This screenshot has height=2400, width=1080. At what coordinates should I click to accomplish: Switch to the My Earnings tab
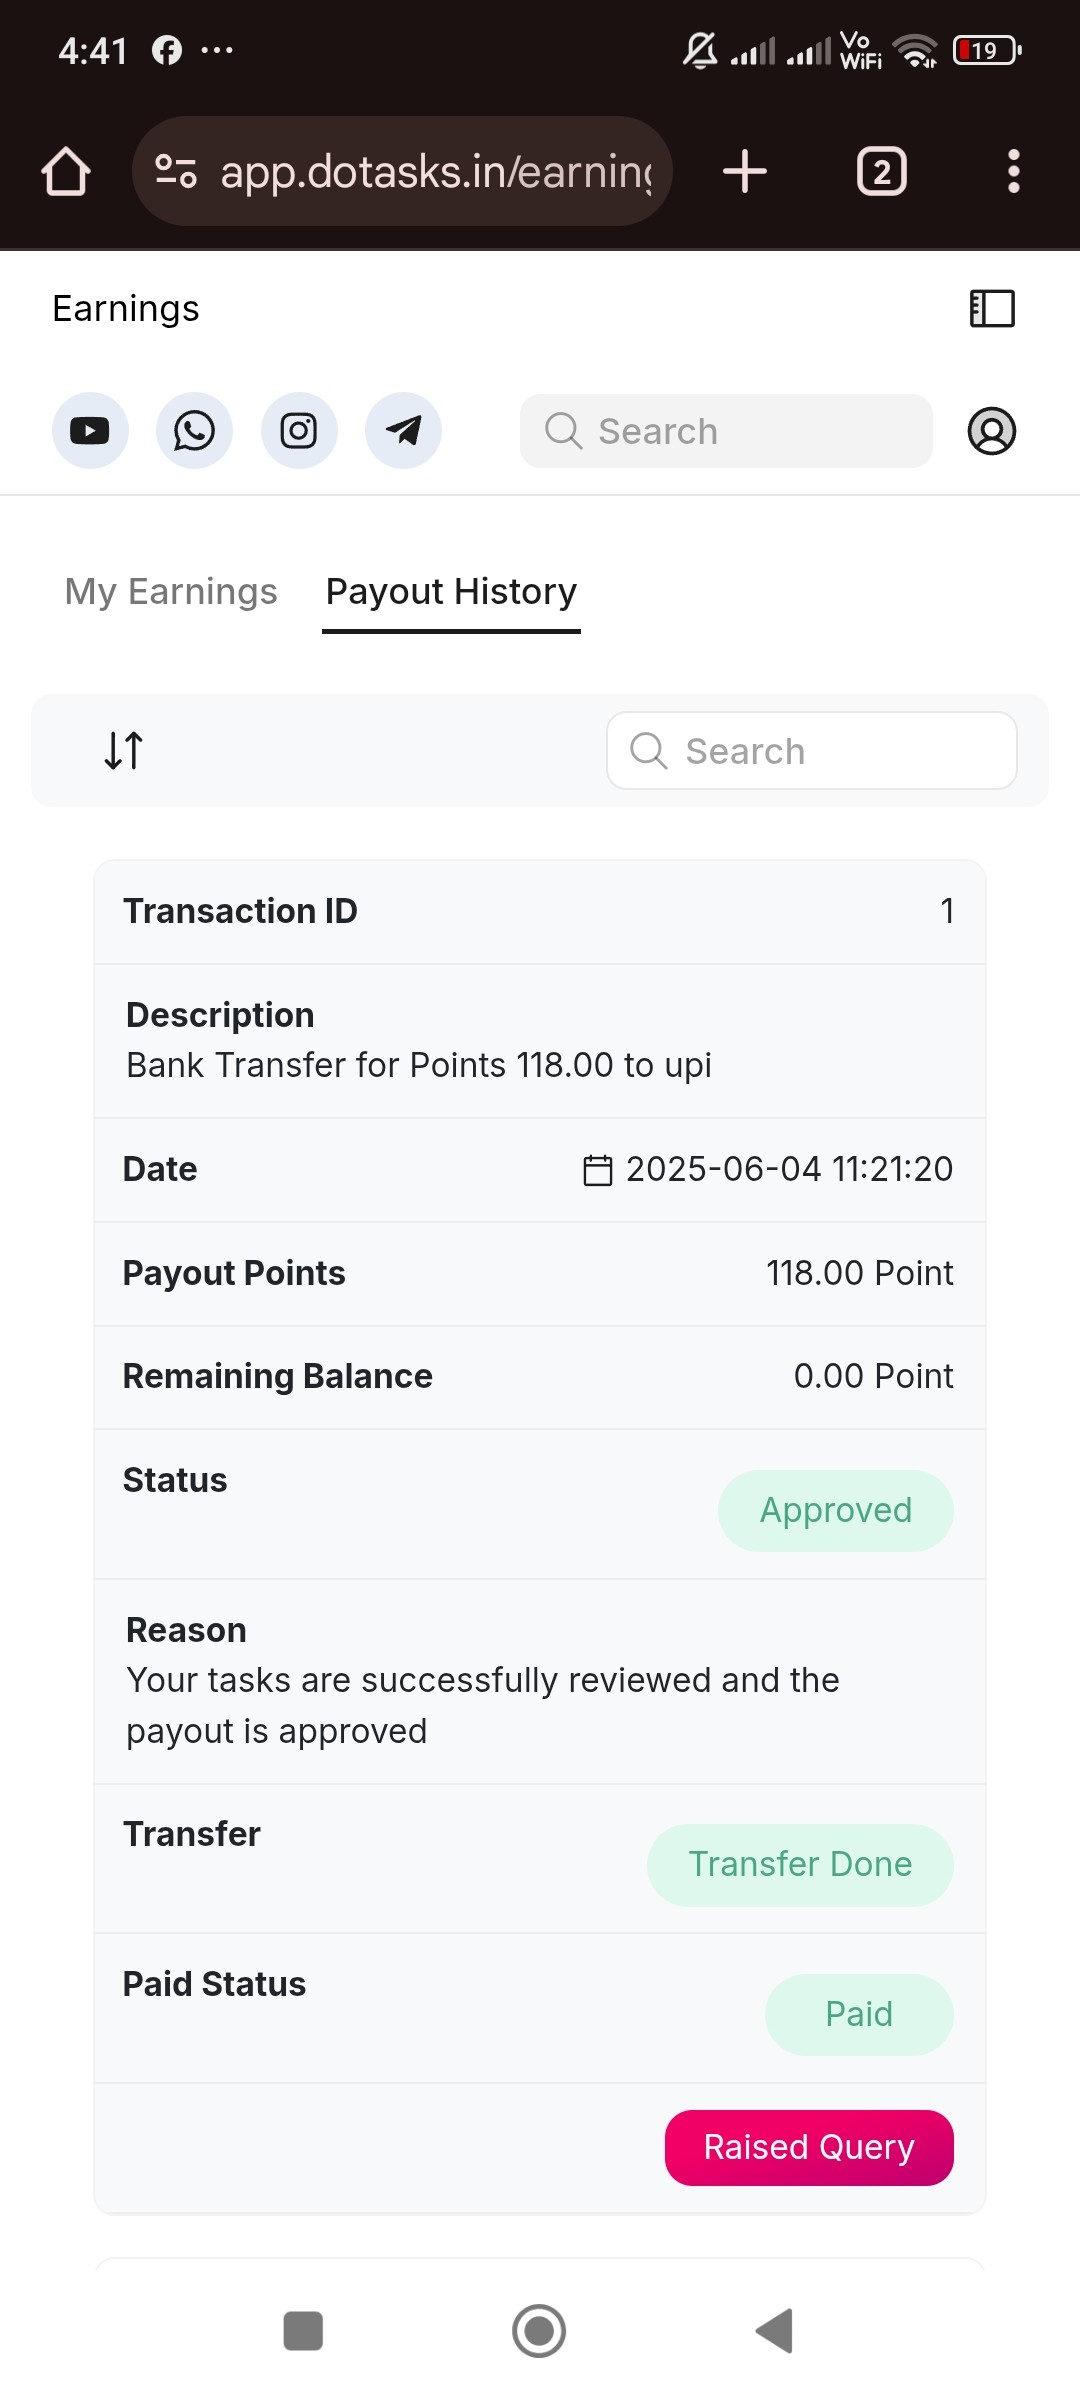coord(171,591)
